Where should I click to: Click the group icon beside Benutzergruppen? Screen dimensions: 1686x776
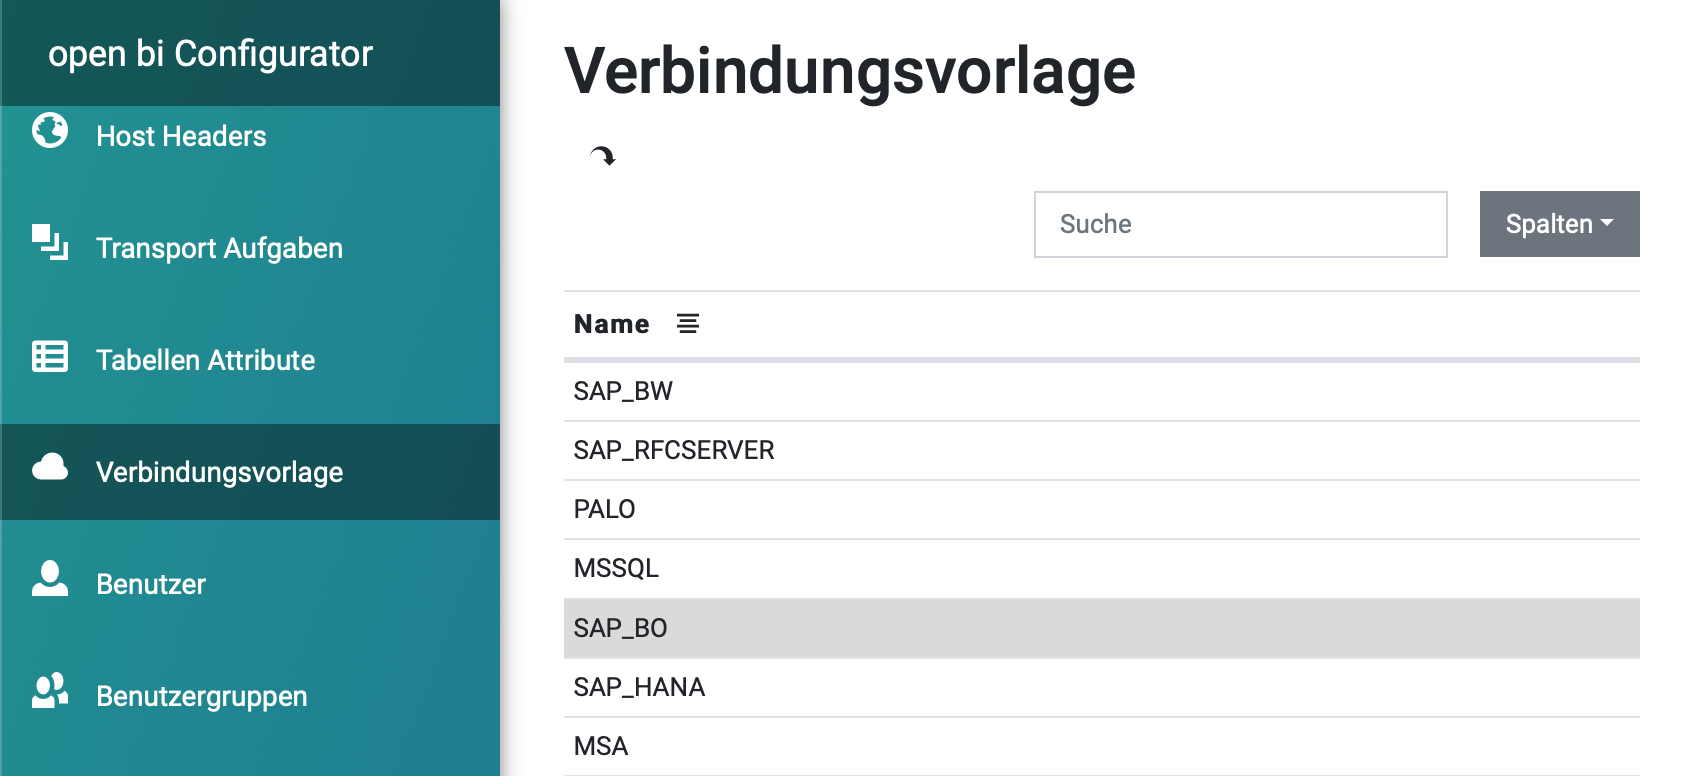50,690
